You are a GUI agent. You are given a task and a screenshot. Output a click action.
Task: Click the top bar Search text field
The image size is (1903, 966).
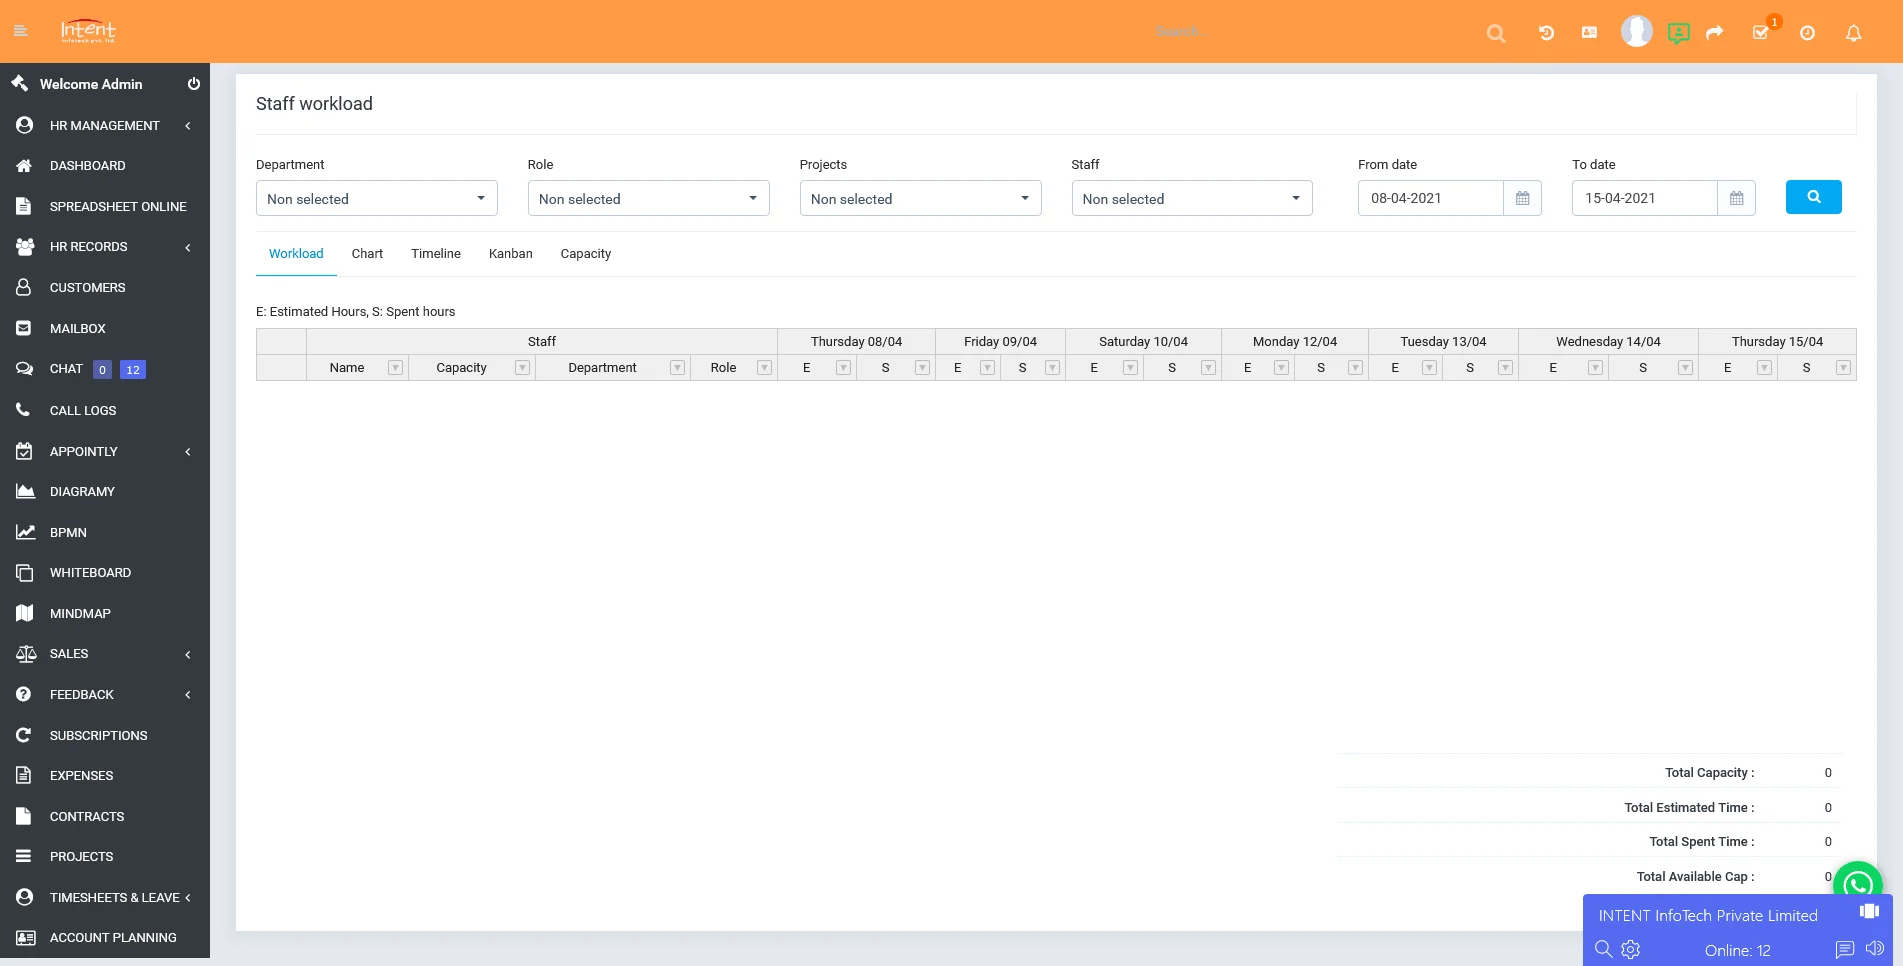tap(1310, 32)
